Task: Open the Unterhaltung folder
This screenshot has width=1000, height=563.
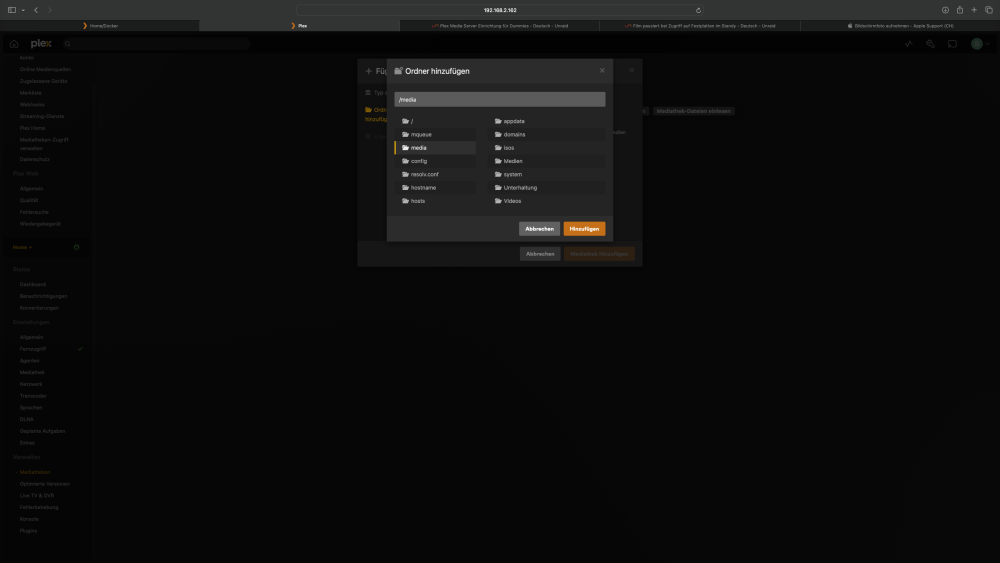Action: coord(547,187)
